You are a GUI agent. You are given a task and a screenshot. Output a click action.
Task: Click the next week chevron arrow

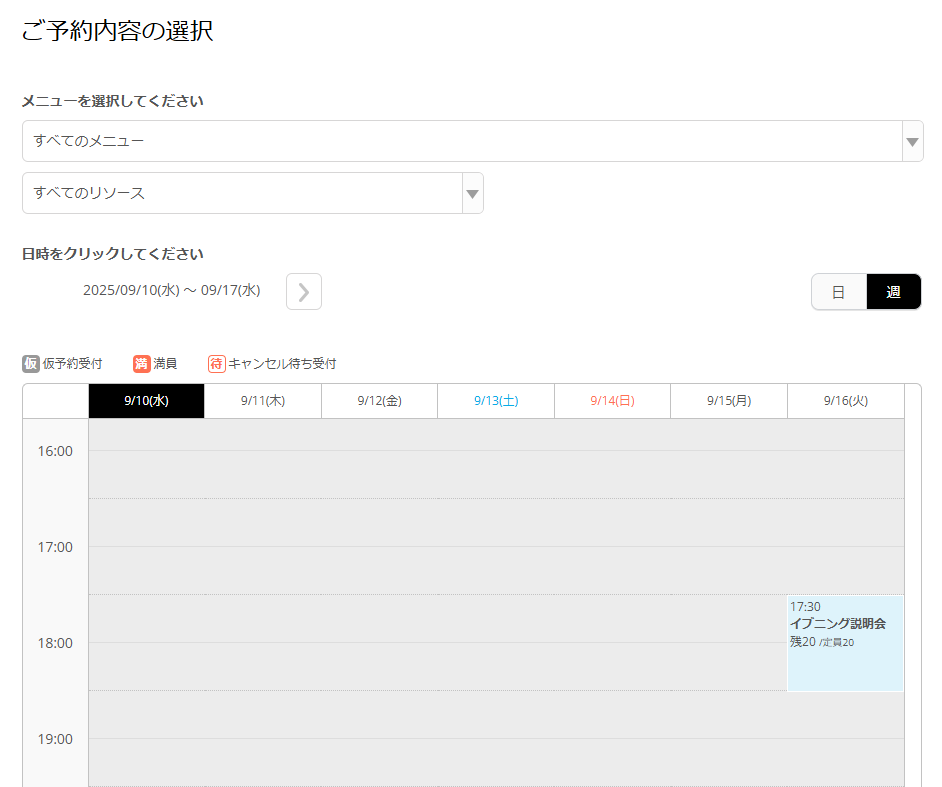(304, 292)
